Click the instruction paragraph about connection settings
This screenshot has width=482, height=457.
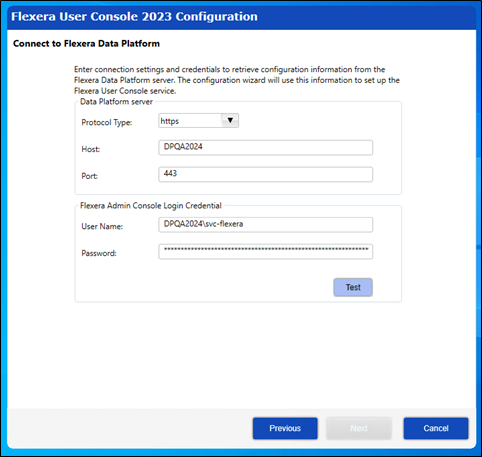(237, 80)
